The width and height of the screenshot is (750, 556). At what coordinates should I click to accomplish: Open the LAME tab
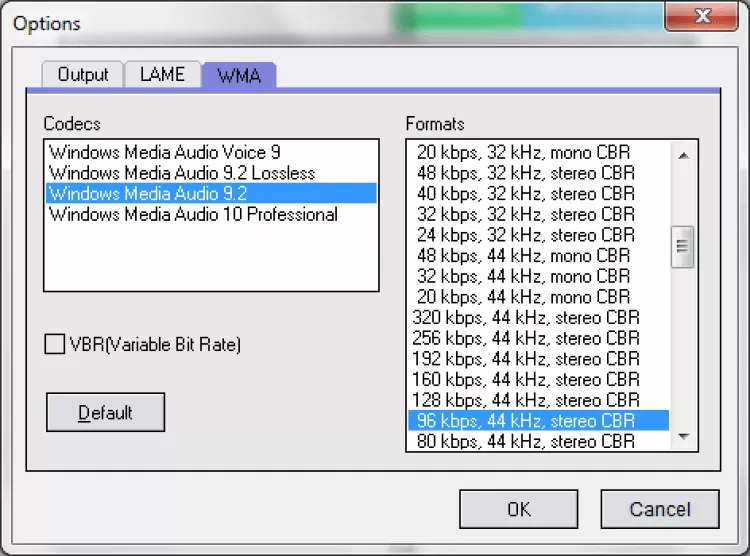(162, 75)
